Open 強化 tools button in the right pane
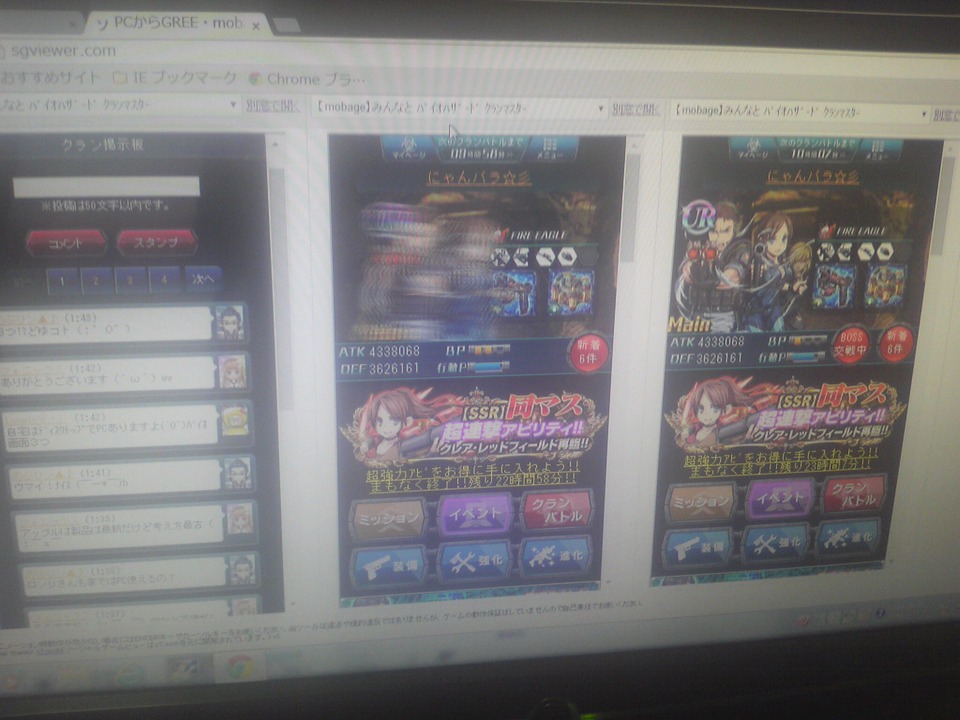 coord(776,541)
